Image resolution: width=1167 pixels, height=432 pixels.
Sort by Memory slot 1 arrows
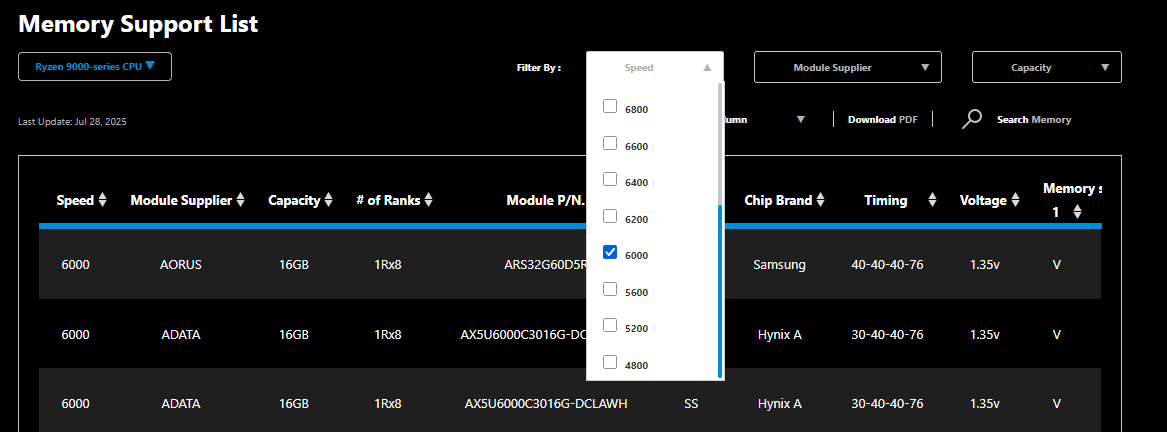point(1078,212)
